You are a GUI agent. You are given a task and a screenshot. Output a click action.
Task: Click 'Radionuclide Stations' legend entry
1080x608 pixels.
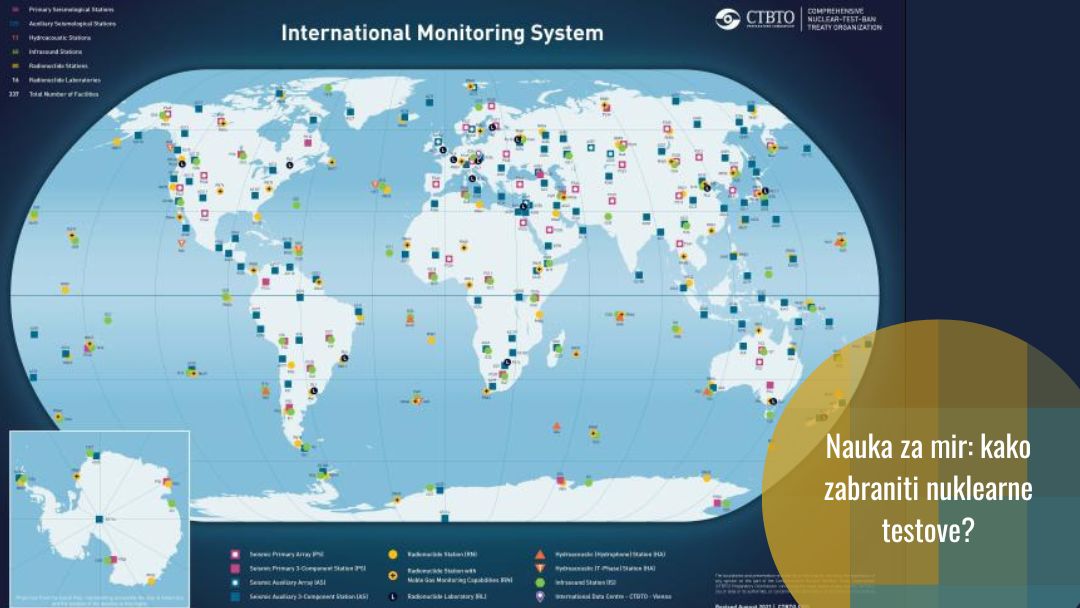[58, 66]
